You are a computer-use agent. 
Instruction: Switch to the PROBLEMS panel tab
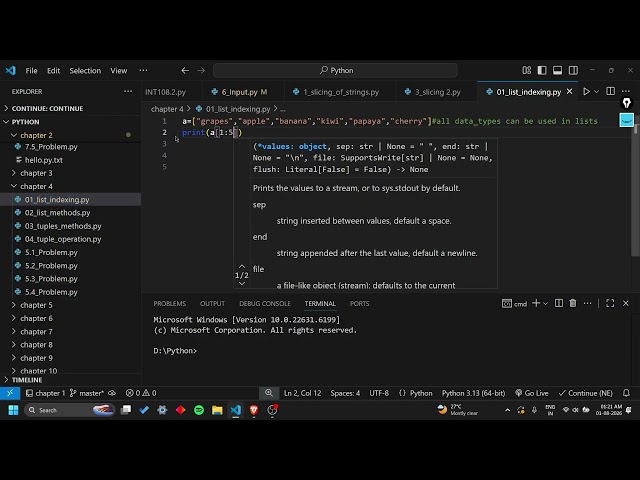(169, 304)
